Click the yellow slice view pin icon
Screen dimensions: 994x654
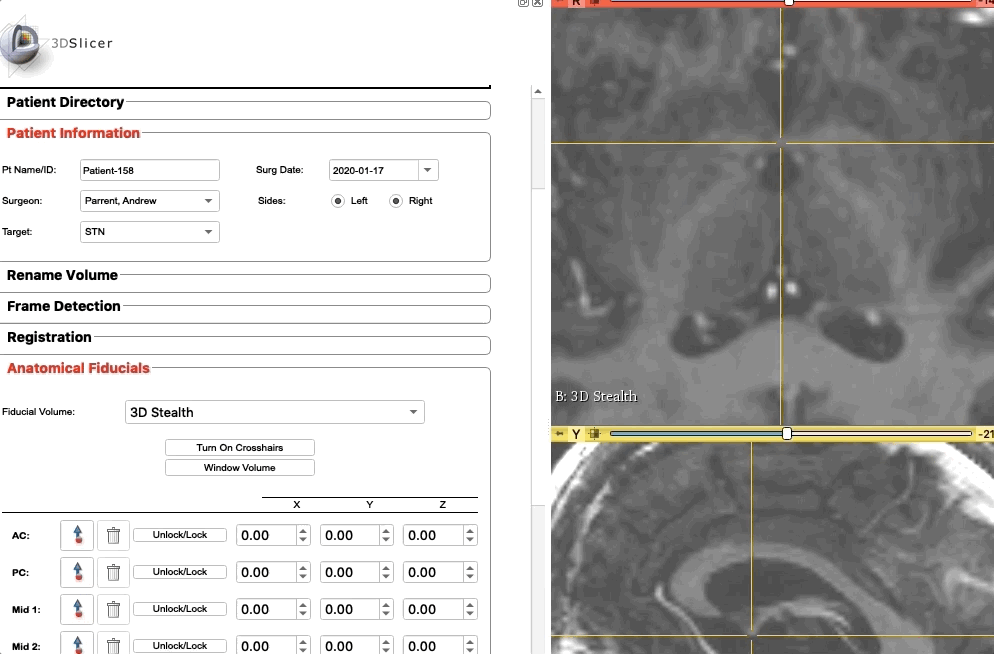click(x=559, y=434)
